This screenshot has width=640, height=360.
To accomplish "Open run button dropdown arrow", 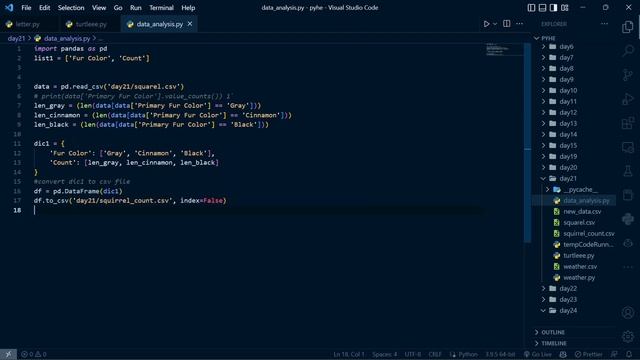I will click(495, 24).
